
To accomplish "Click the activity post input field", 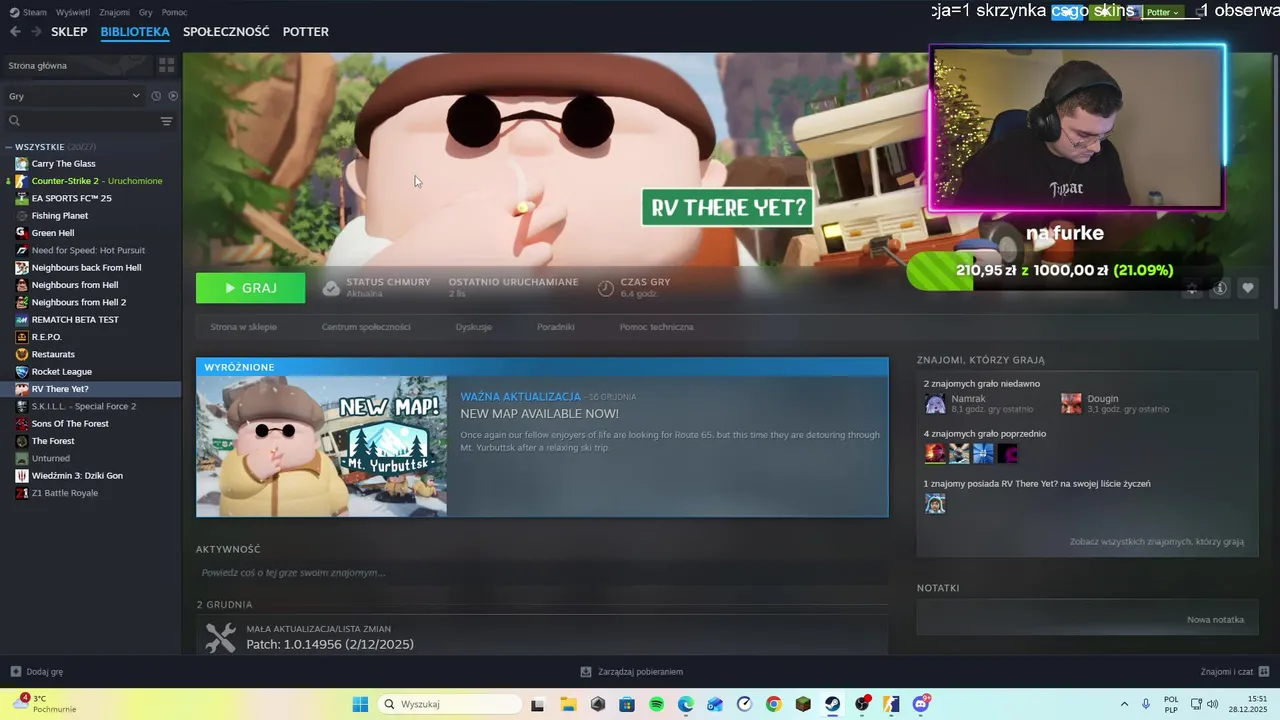I will tap(541, 573).
